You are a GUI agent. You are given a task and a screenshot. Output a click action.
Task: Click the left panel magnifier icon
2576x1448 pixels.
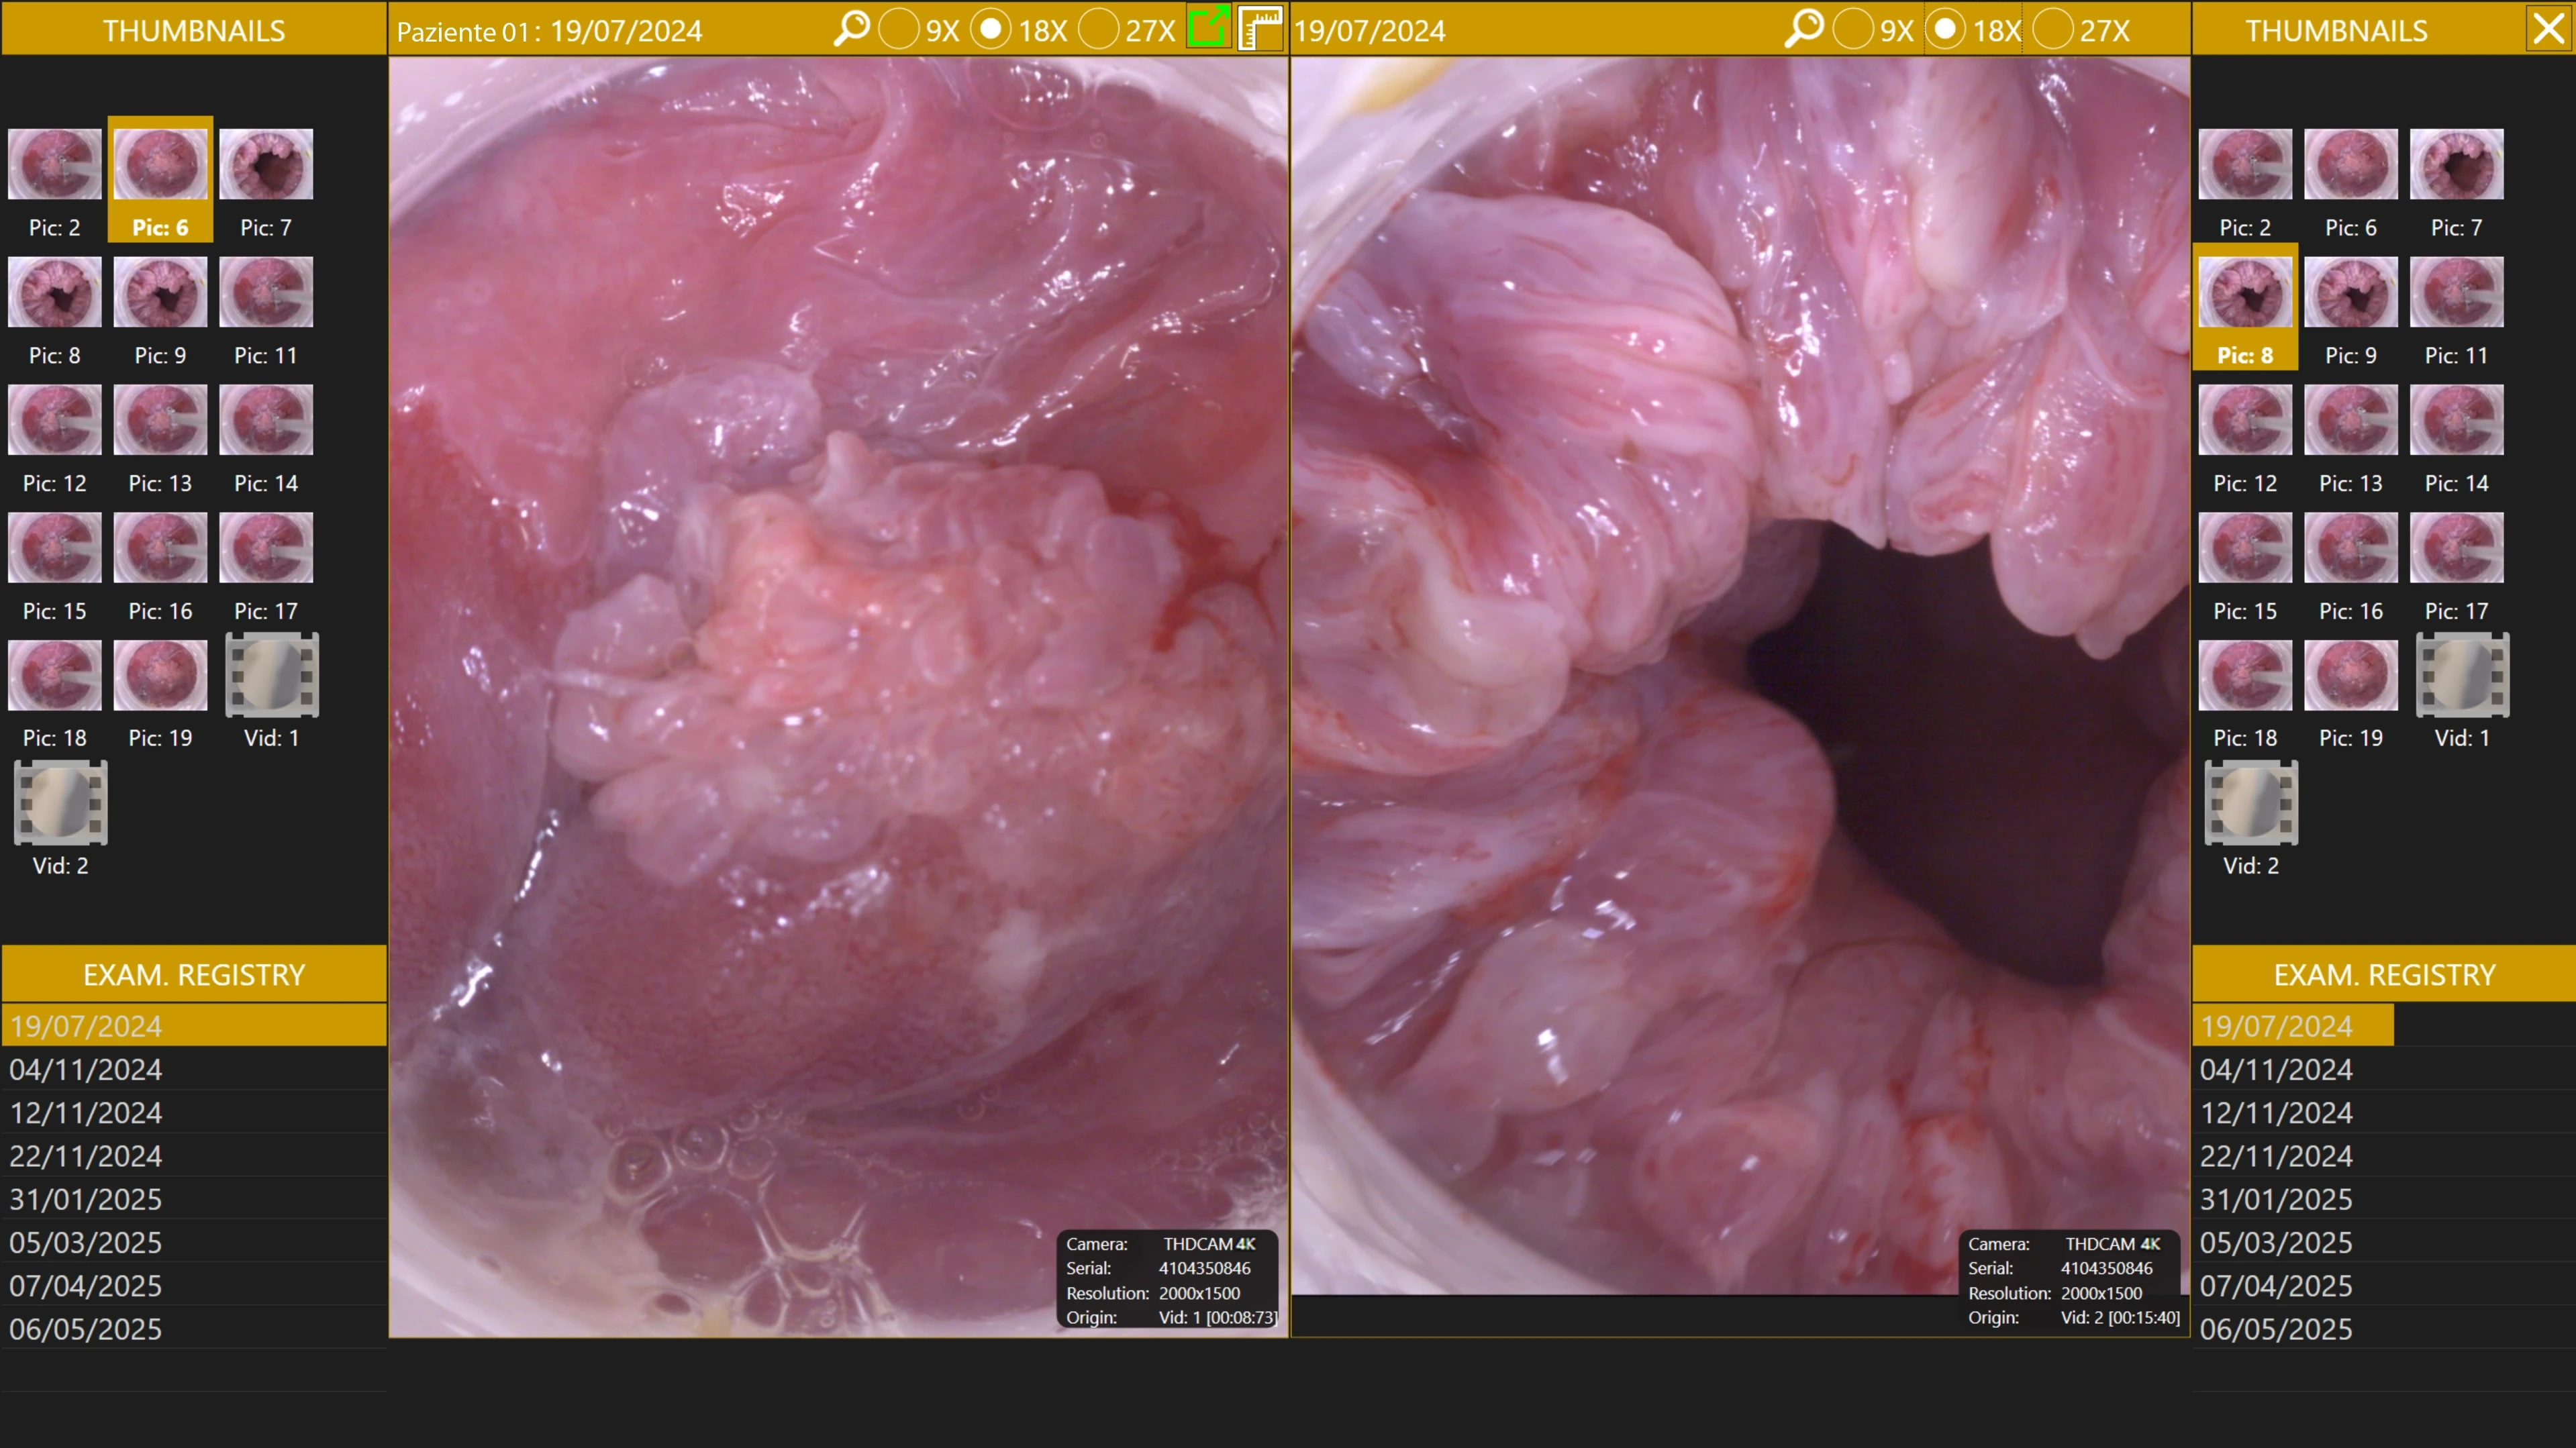(851, 28)
